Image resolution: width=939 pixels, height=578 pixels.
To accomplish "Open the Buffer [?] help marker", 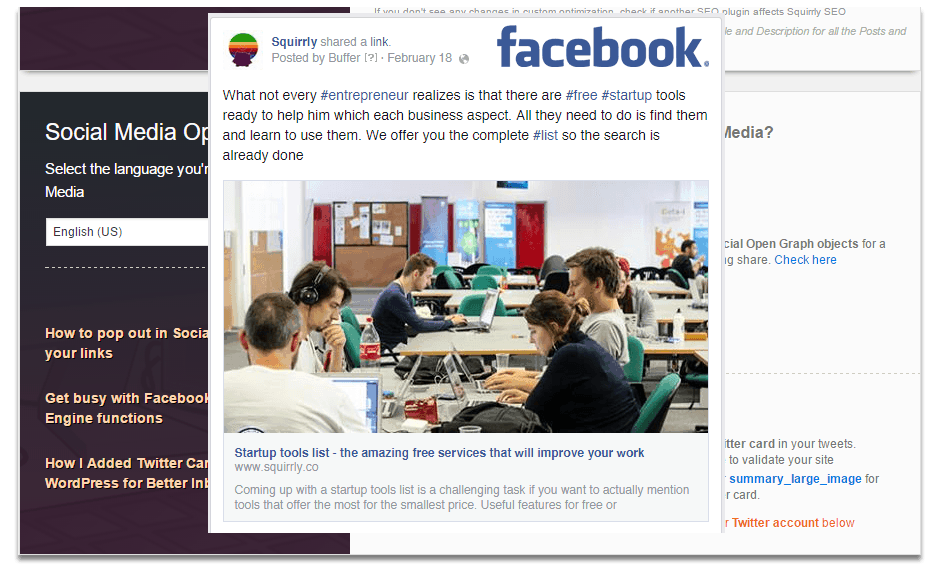I will [x=371, y=58].
